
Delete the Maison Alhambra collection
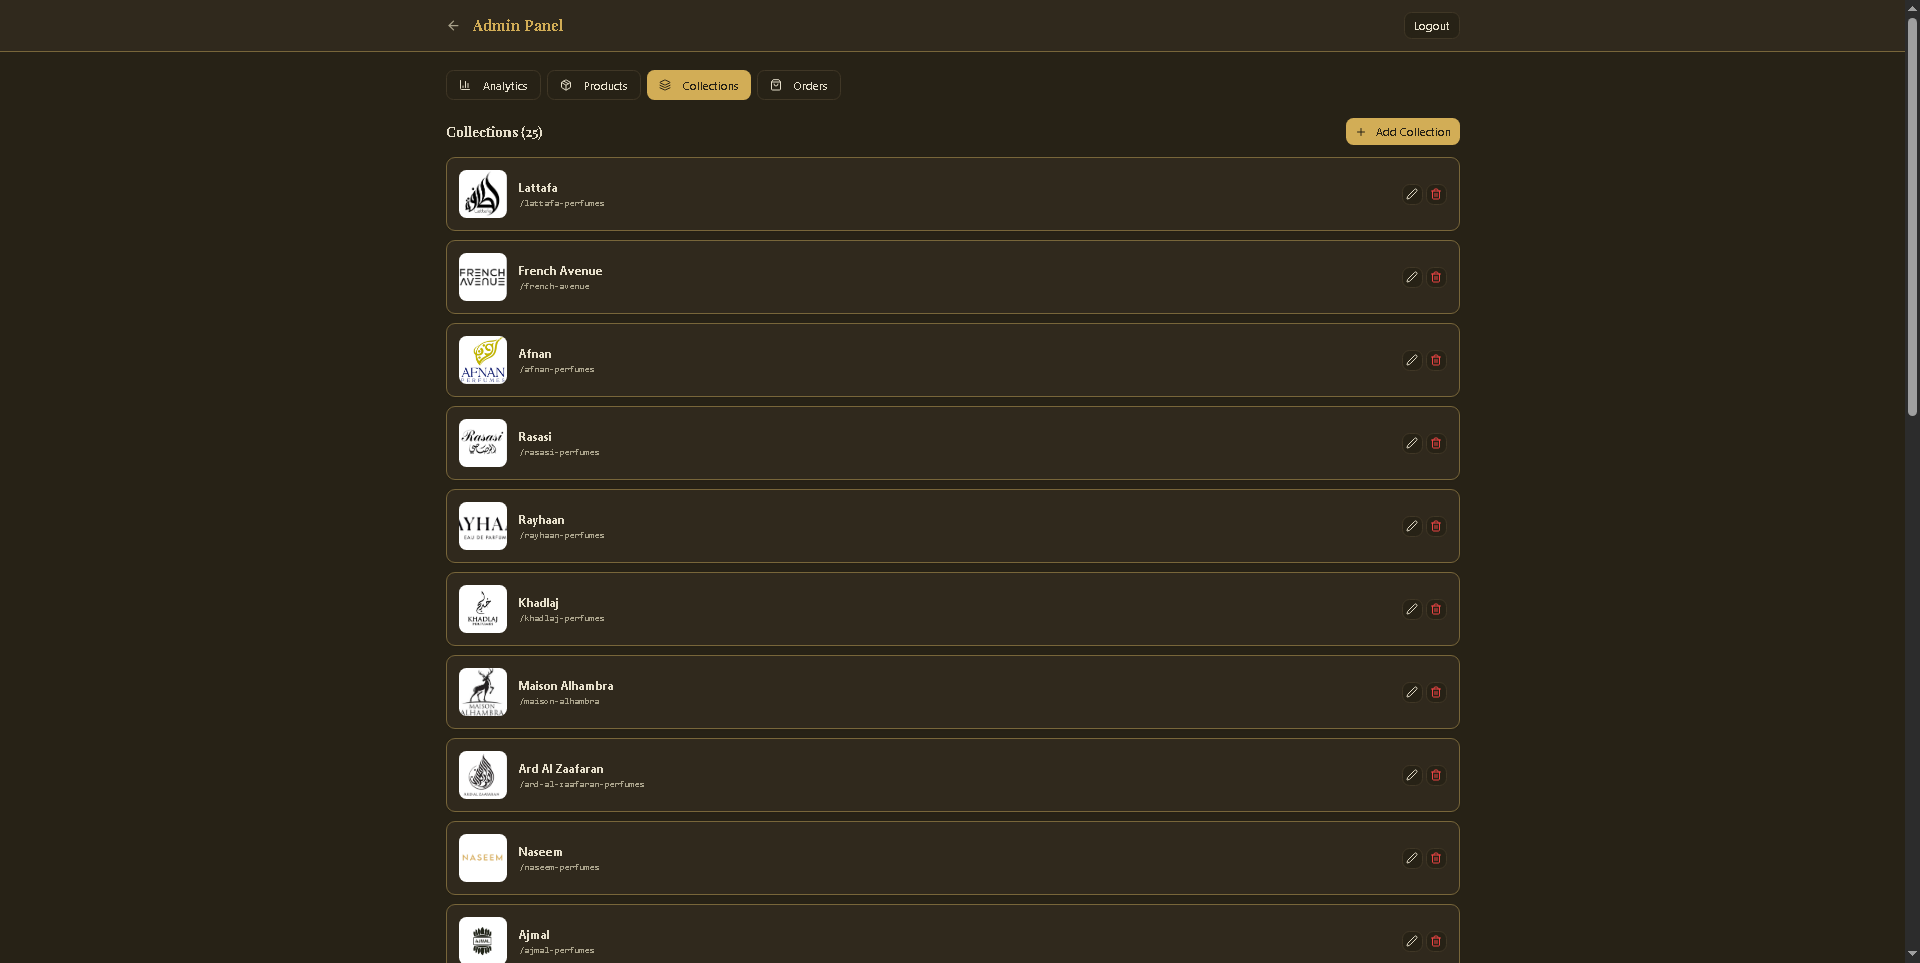pos(1436,692)
